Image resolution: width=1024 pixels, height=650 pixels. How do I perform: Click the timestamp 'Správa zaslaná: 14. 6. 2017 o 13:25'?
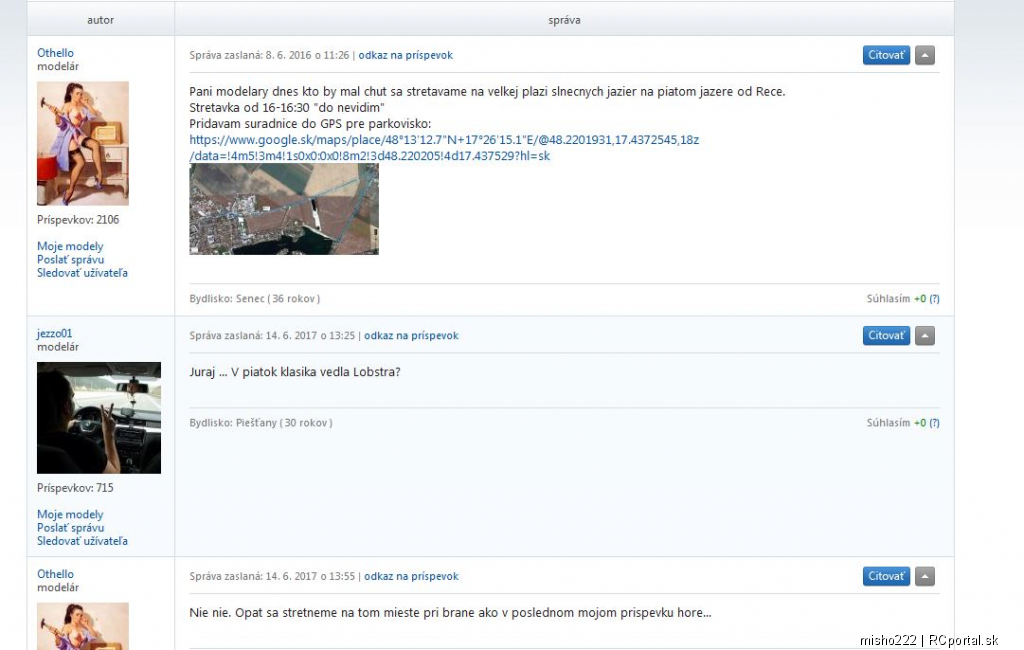(x=272, y=336)
